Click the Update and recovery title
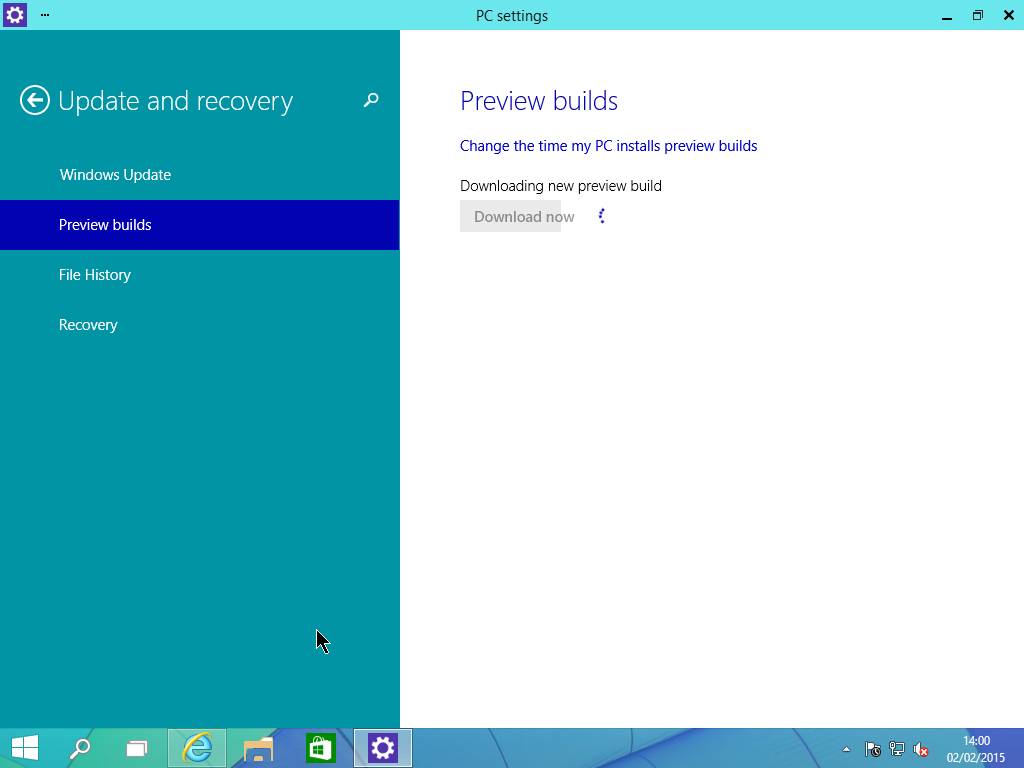Screen dimensions: 1024x768 coord(176,101)
